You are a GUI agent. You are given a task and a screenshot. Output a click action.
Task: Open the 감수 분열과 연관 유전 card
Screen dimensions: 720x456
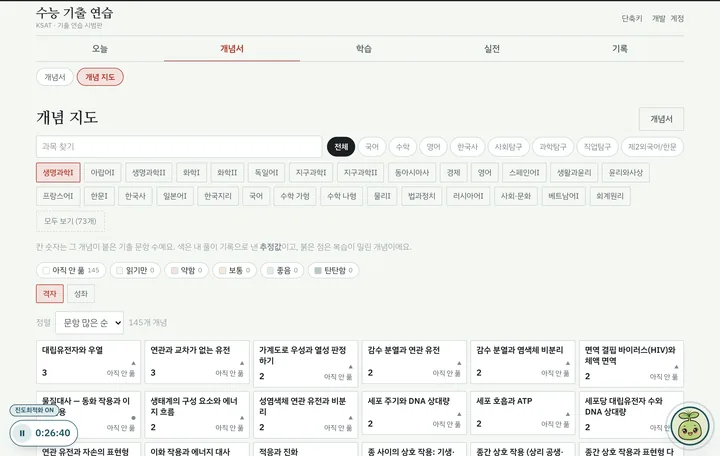click(x=414, y=362)
